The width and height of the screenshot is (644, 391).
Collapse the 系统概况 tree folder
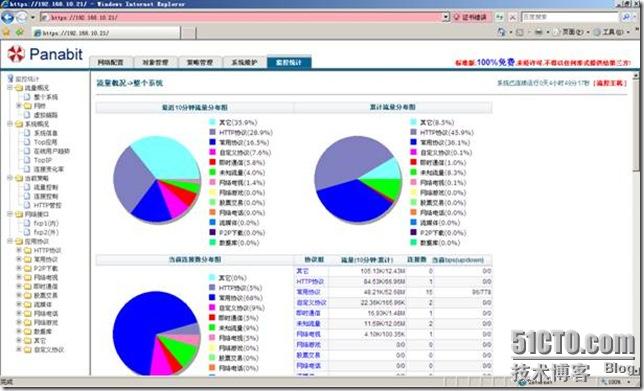(x=9, y=124)
